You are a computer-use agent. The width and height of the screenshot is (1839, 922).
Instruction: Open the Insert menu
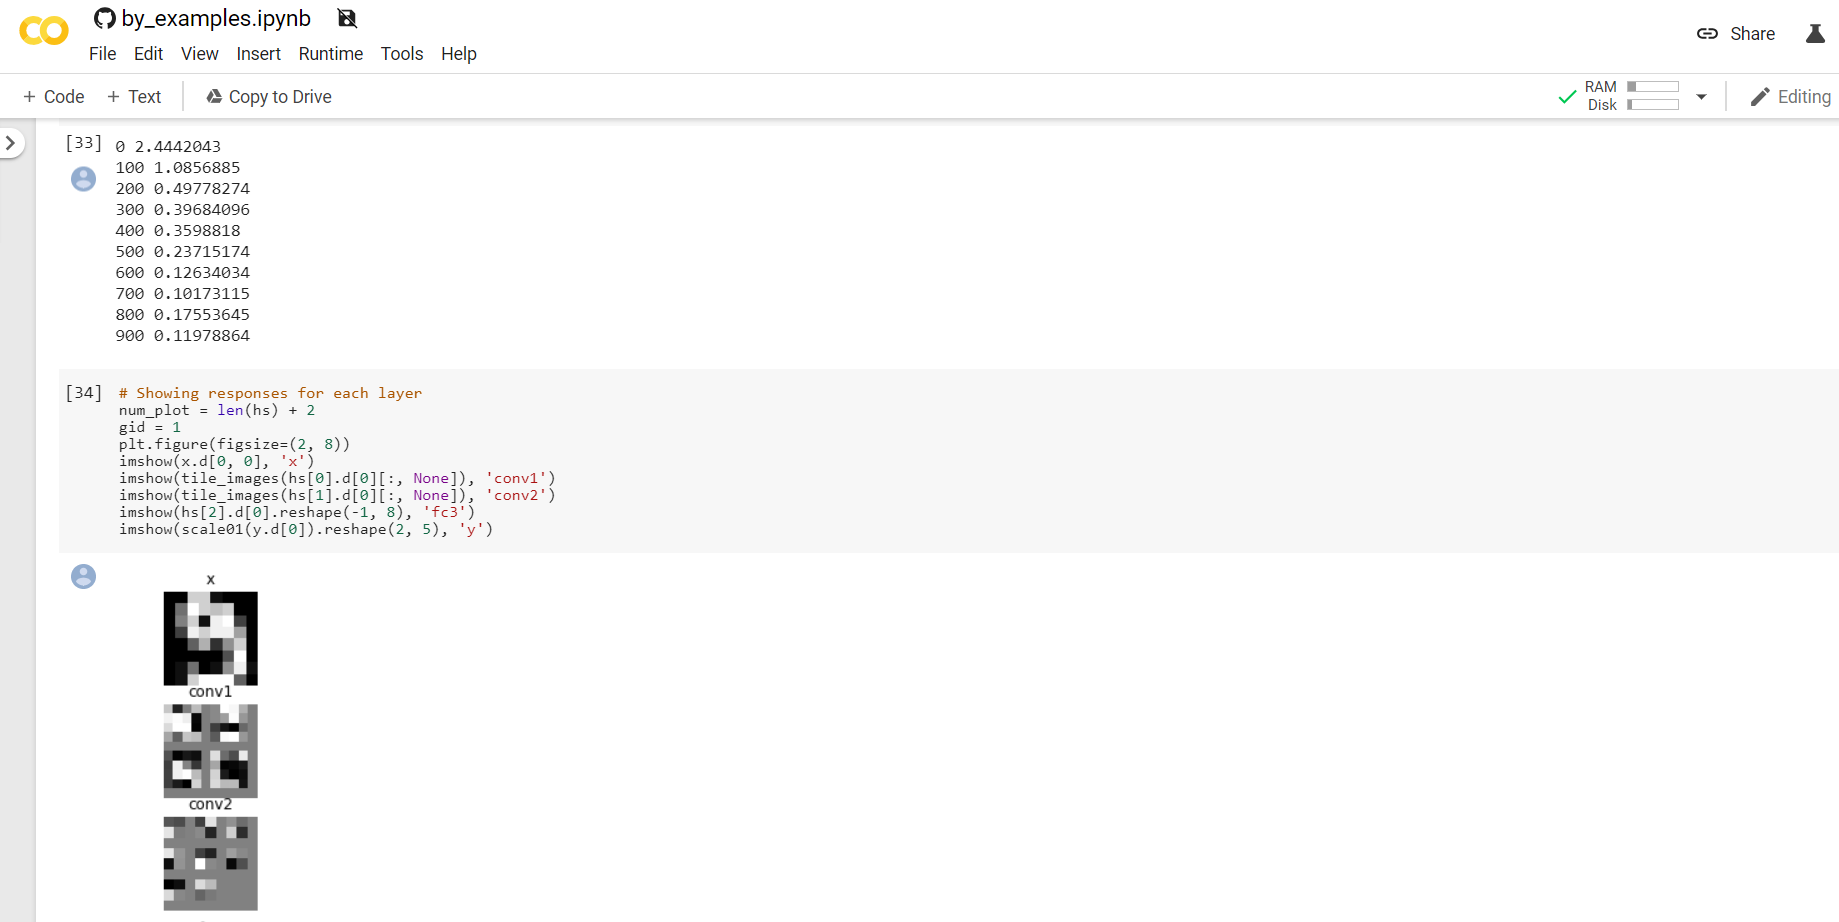[x=258, y=54]
